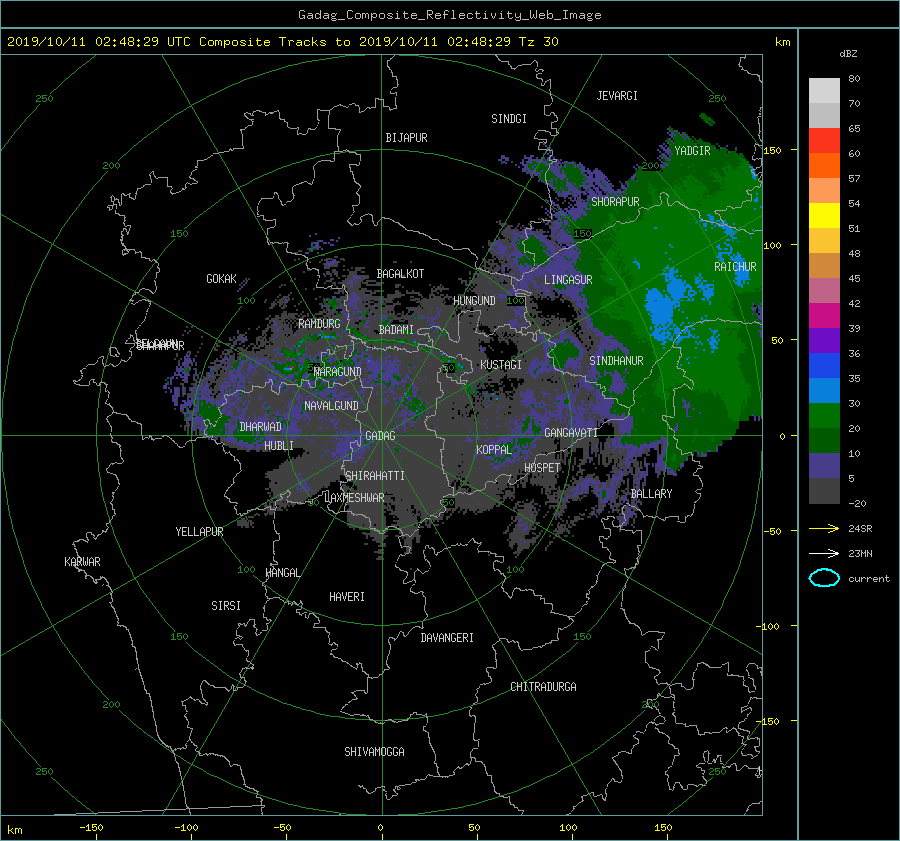This screenshot has height=841, width=900.
Task: Click the HAVERI city label
Action: 347,597
